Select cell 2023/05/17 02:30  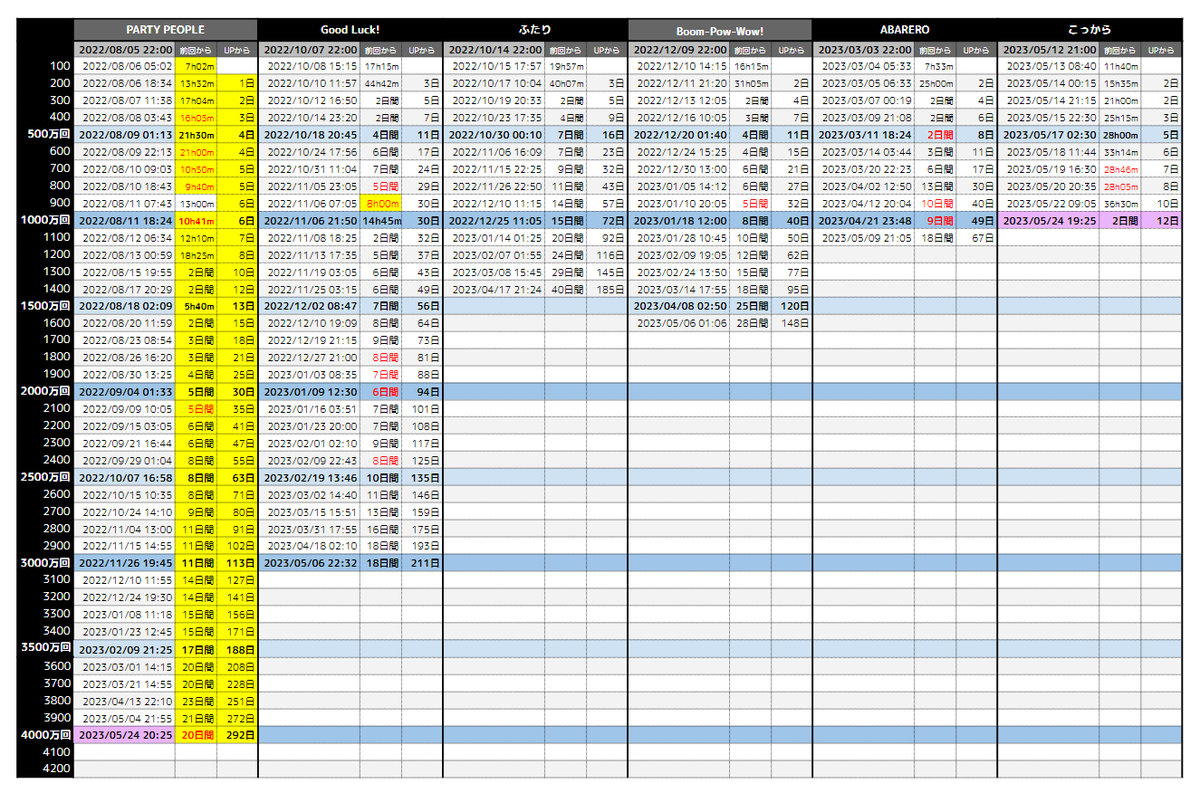pos(1049,134)
